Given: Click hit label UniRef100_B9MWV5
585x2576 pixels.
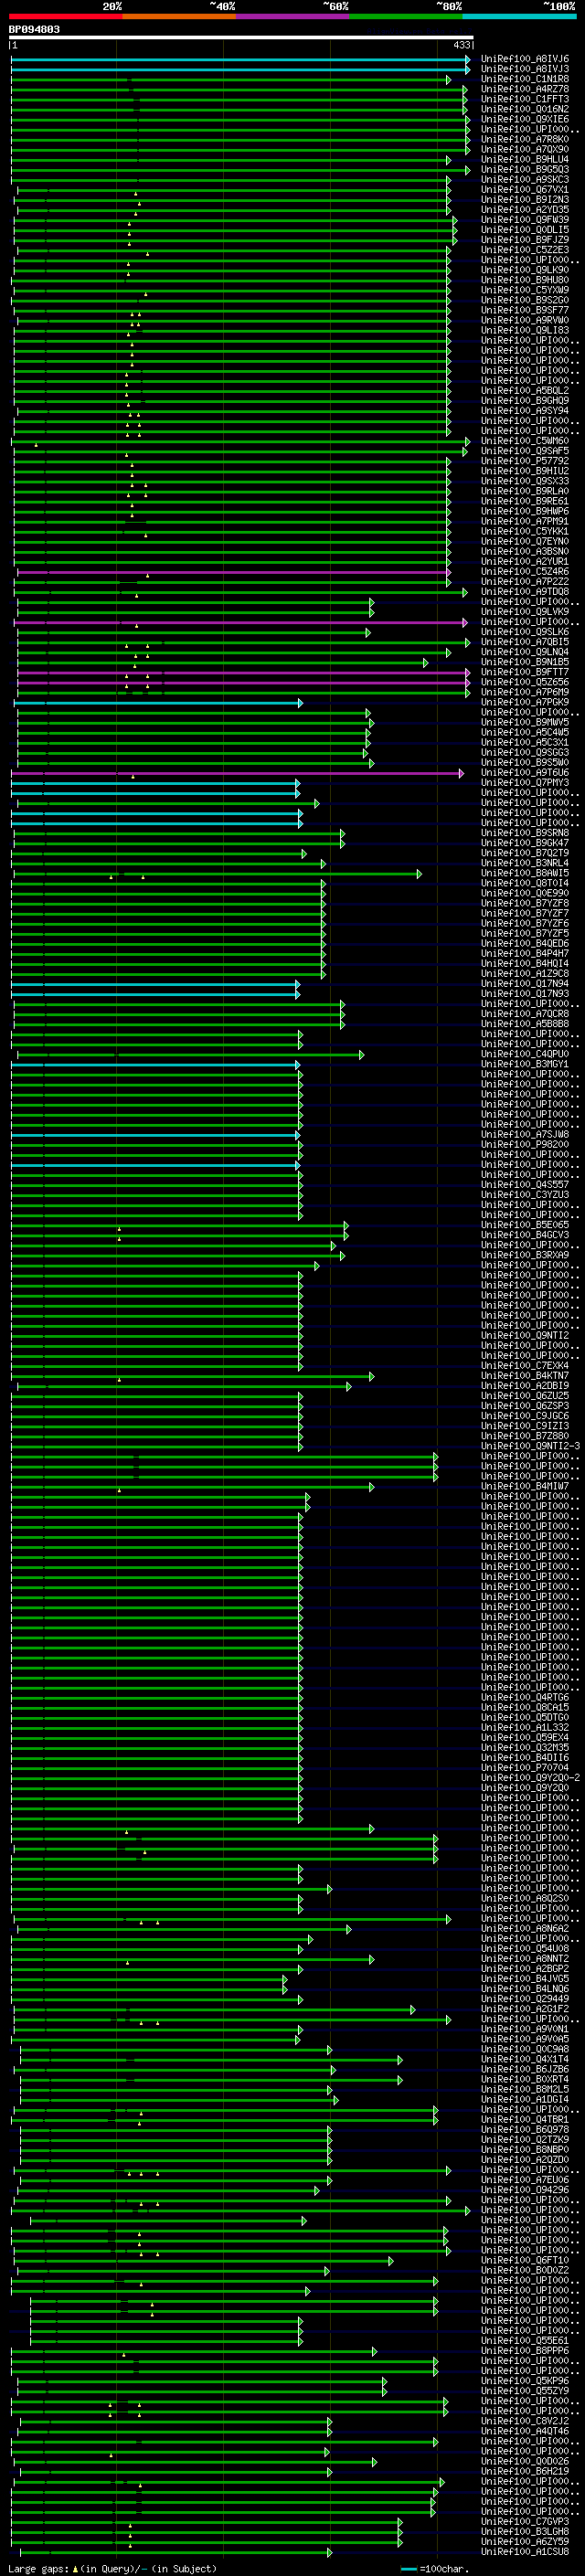Looking at the screenshot, I should [x=525, y=722].
